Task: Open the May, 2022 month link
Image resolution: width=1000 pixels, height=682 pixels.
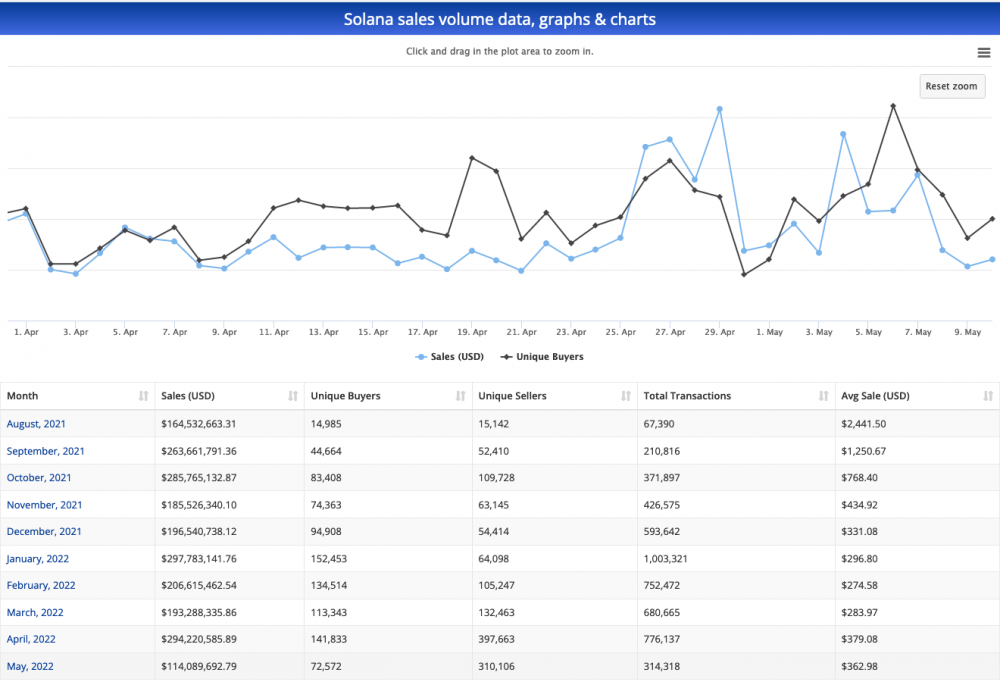Action: (30, 667)
